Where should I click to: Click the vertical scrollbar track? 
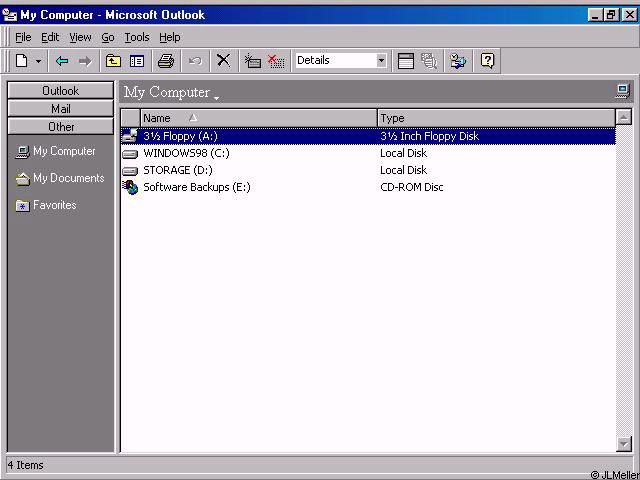(x=624, y=280)
